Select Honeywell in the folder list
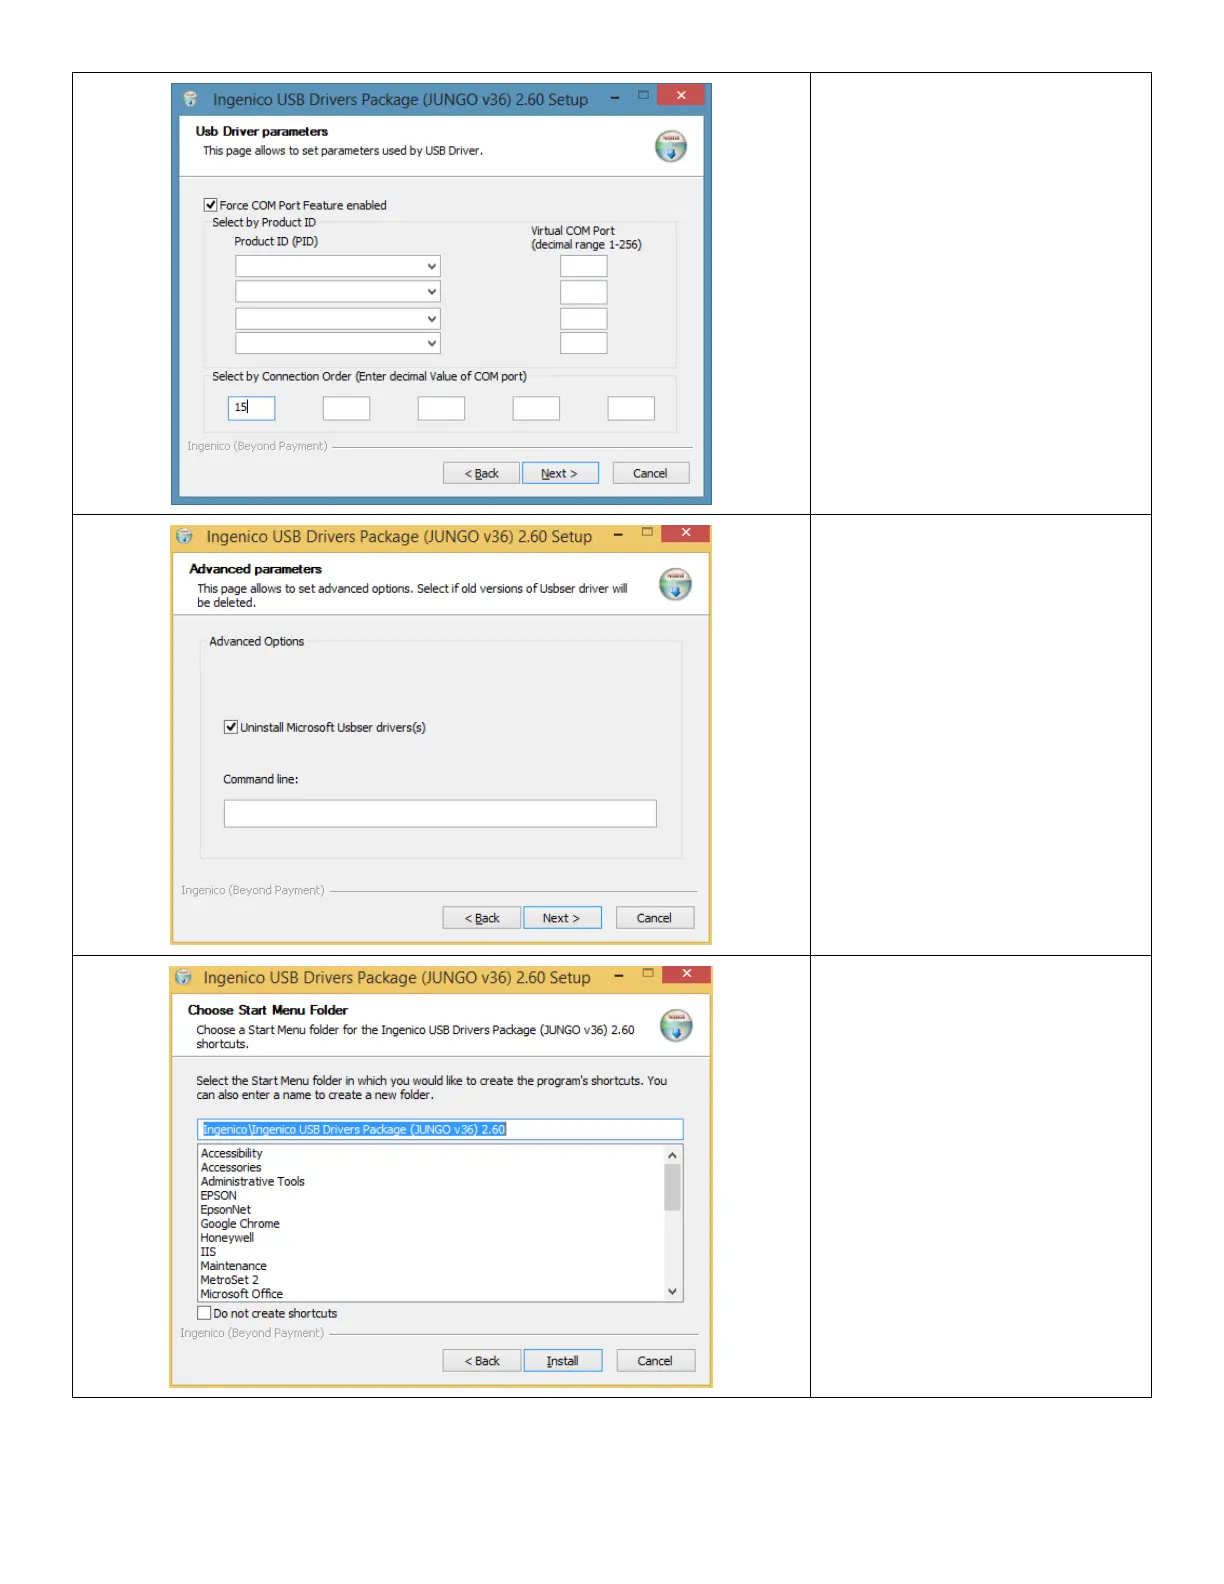Image resolution: width=1224 pixels, height=1584 pixels. coord(227,1237)
